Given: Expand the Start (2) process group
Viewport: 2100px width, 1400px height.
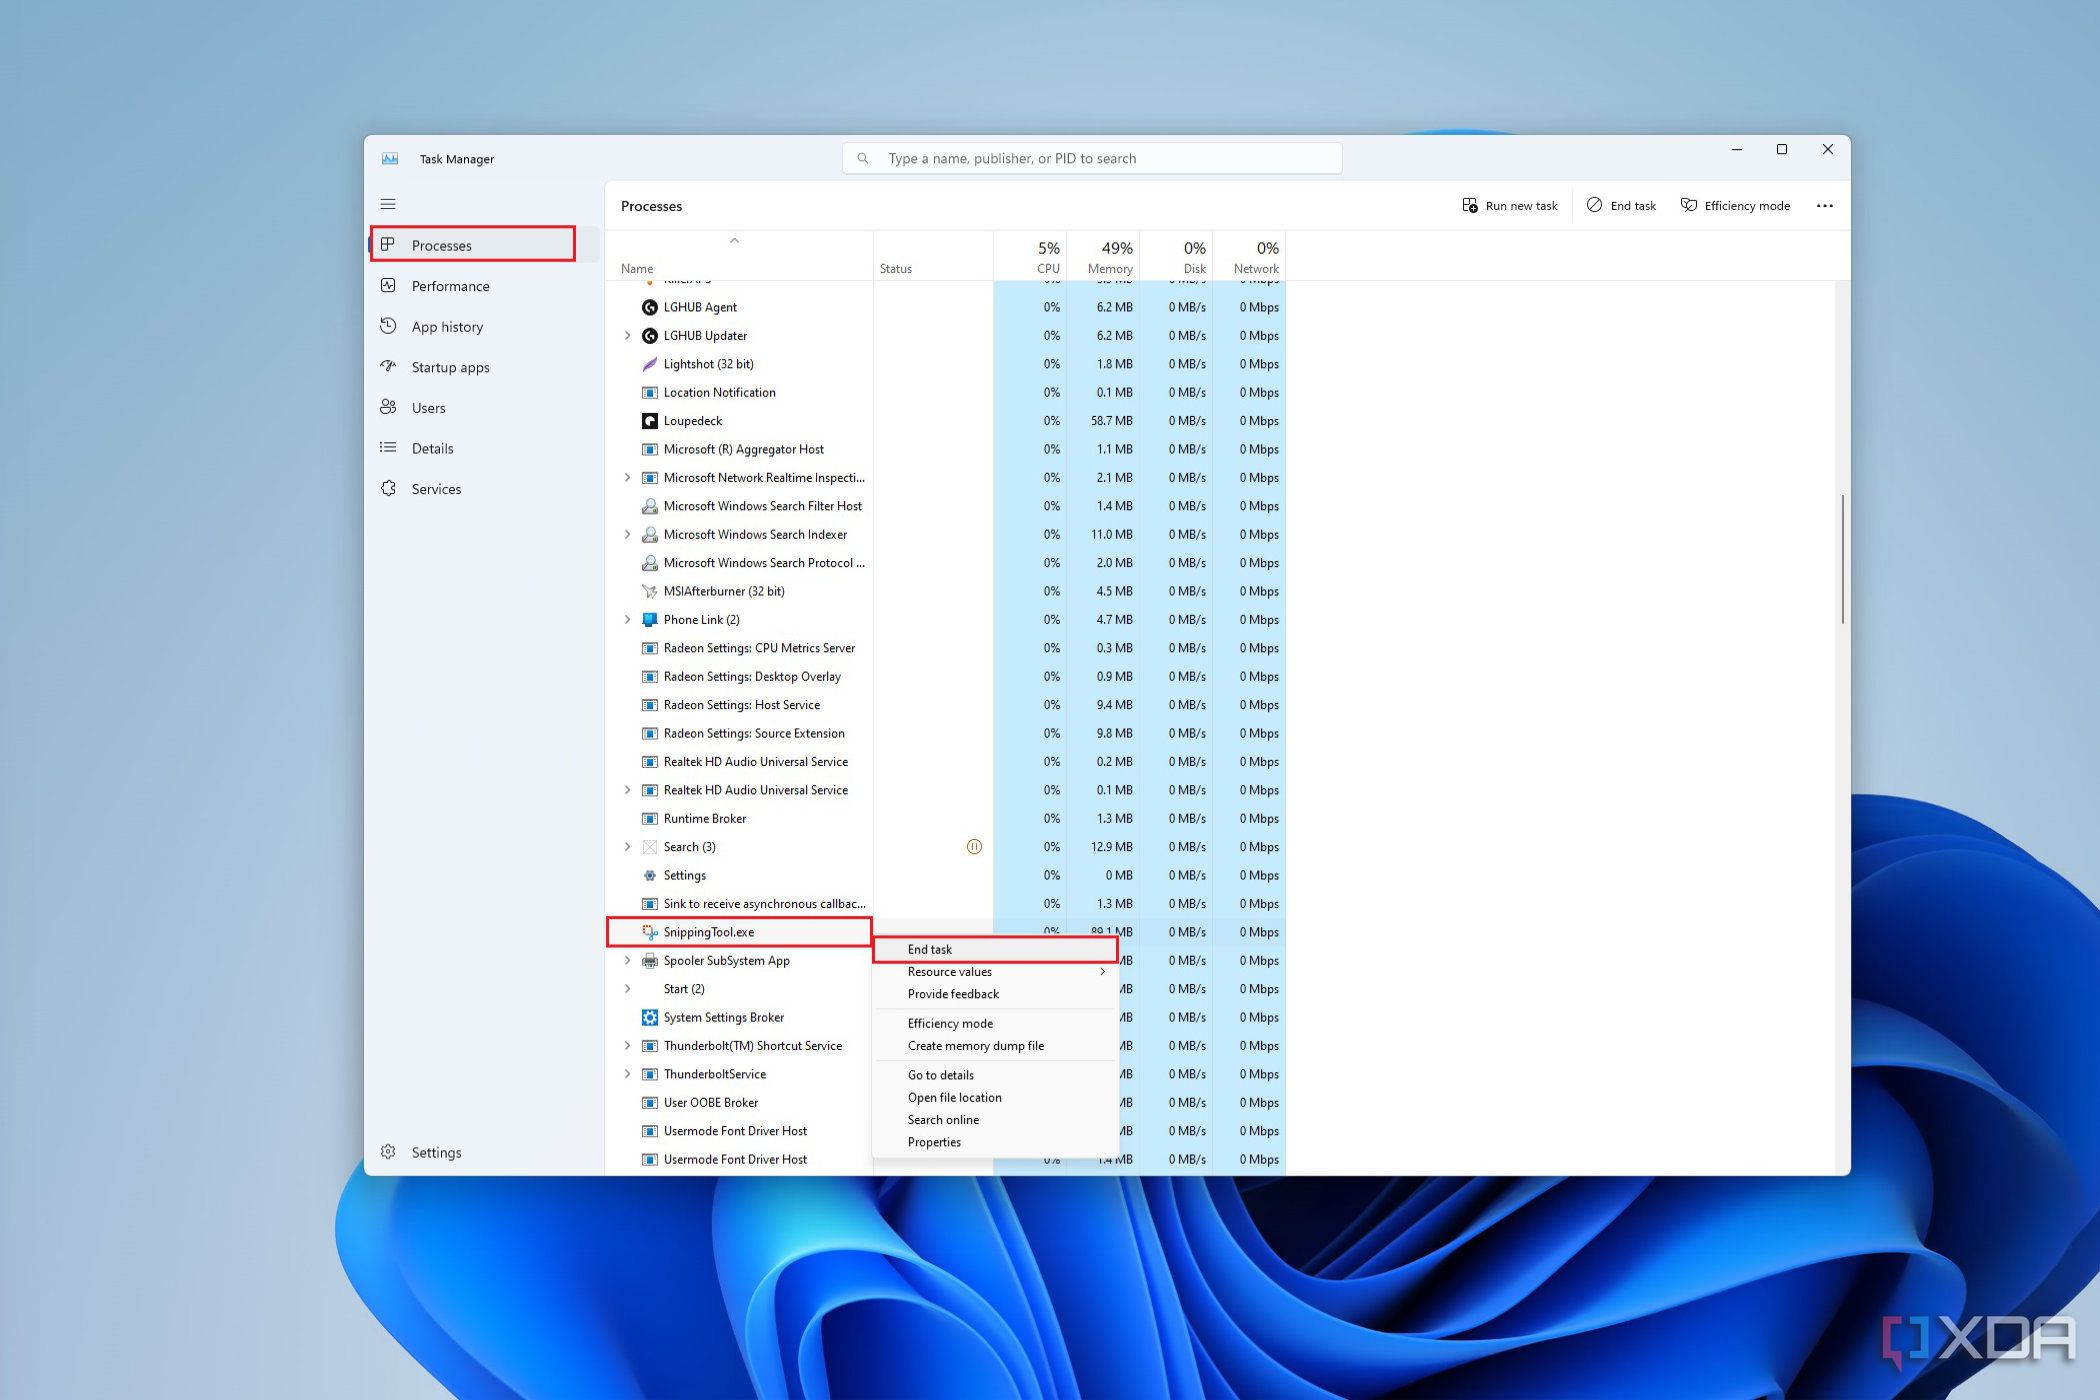Looking at the screenshot, I should point(627,989).
